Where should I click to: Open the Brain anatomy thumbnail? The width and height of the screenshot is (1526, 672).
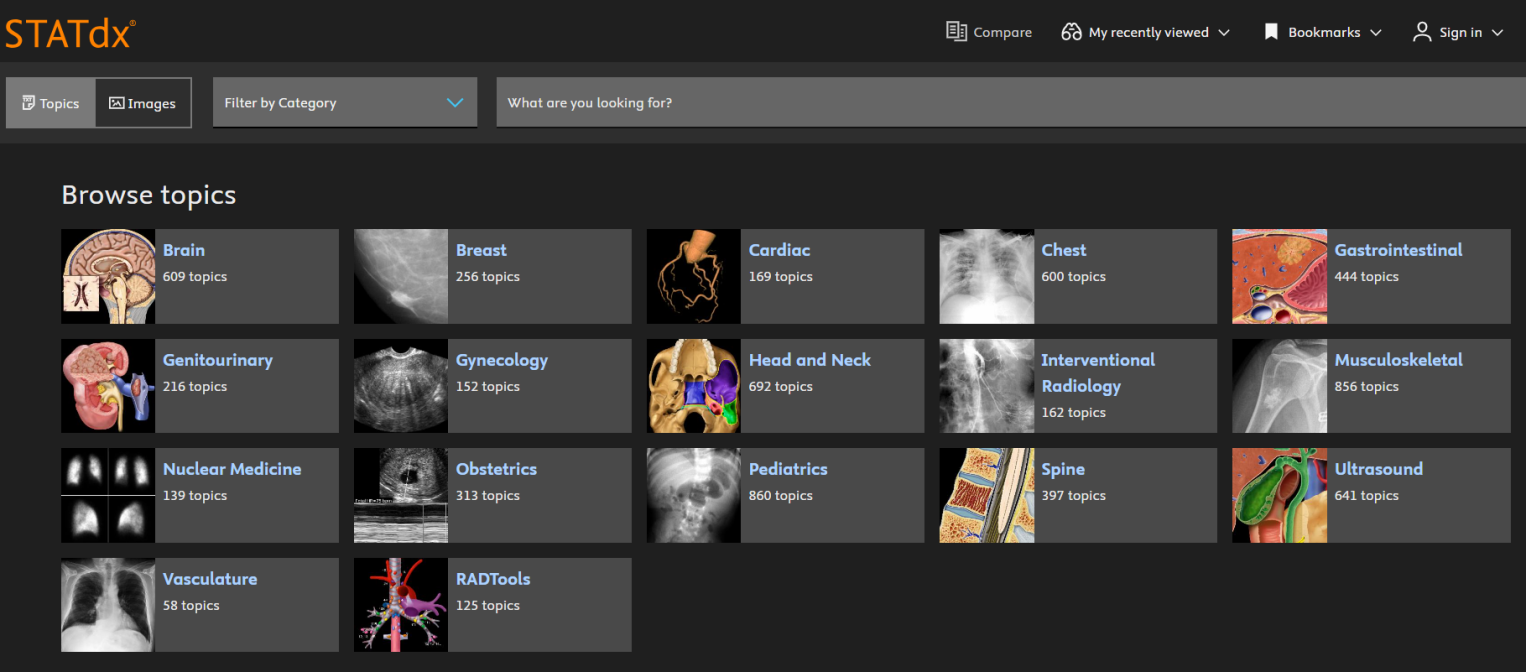108,276
